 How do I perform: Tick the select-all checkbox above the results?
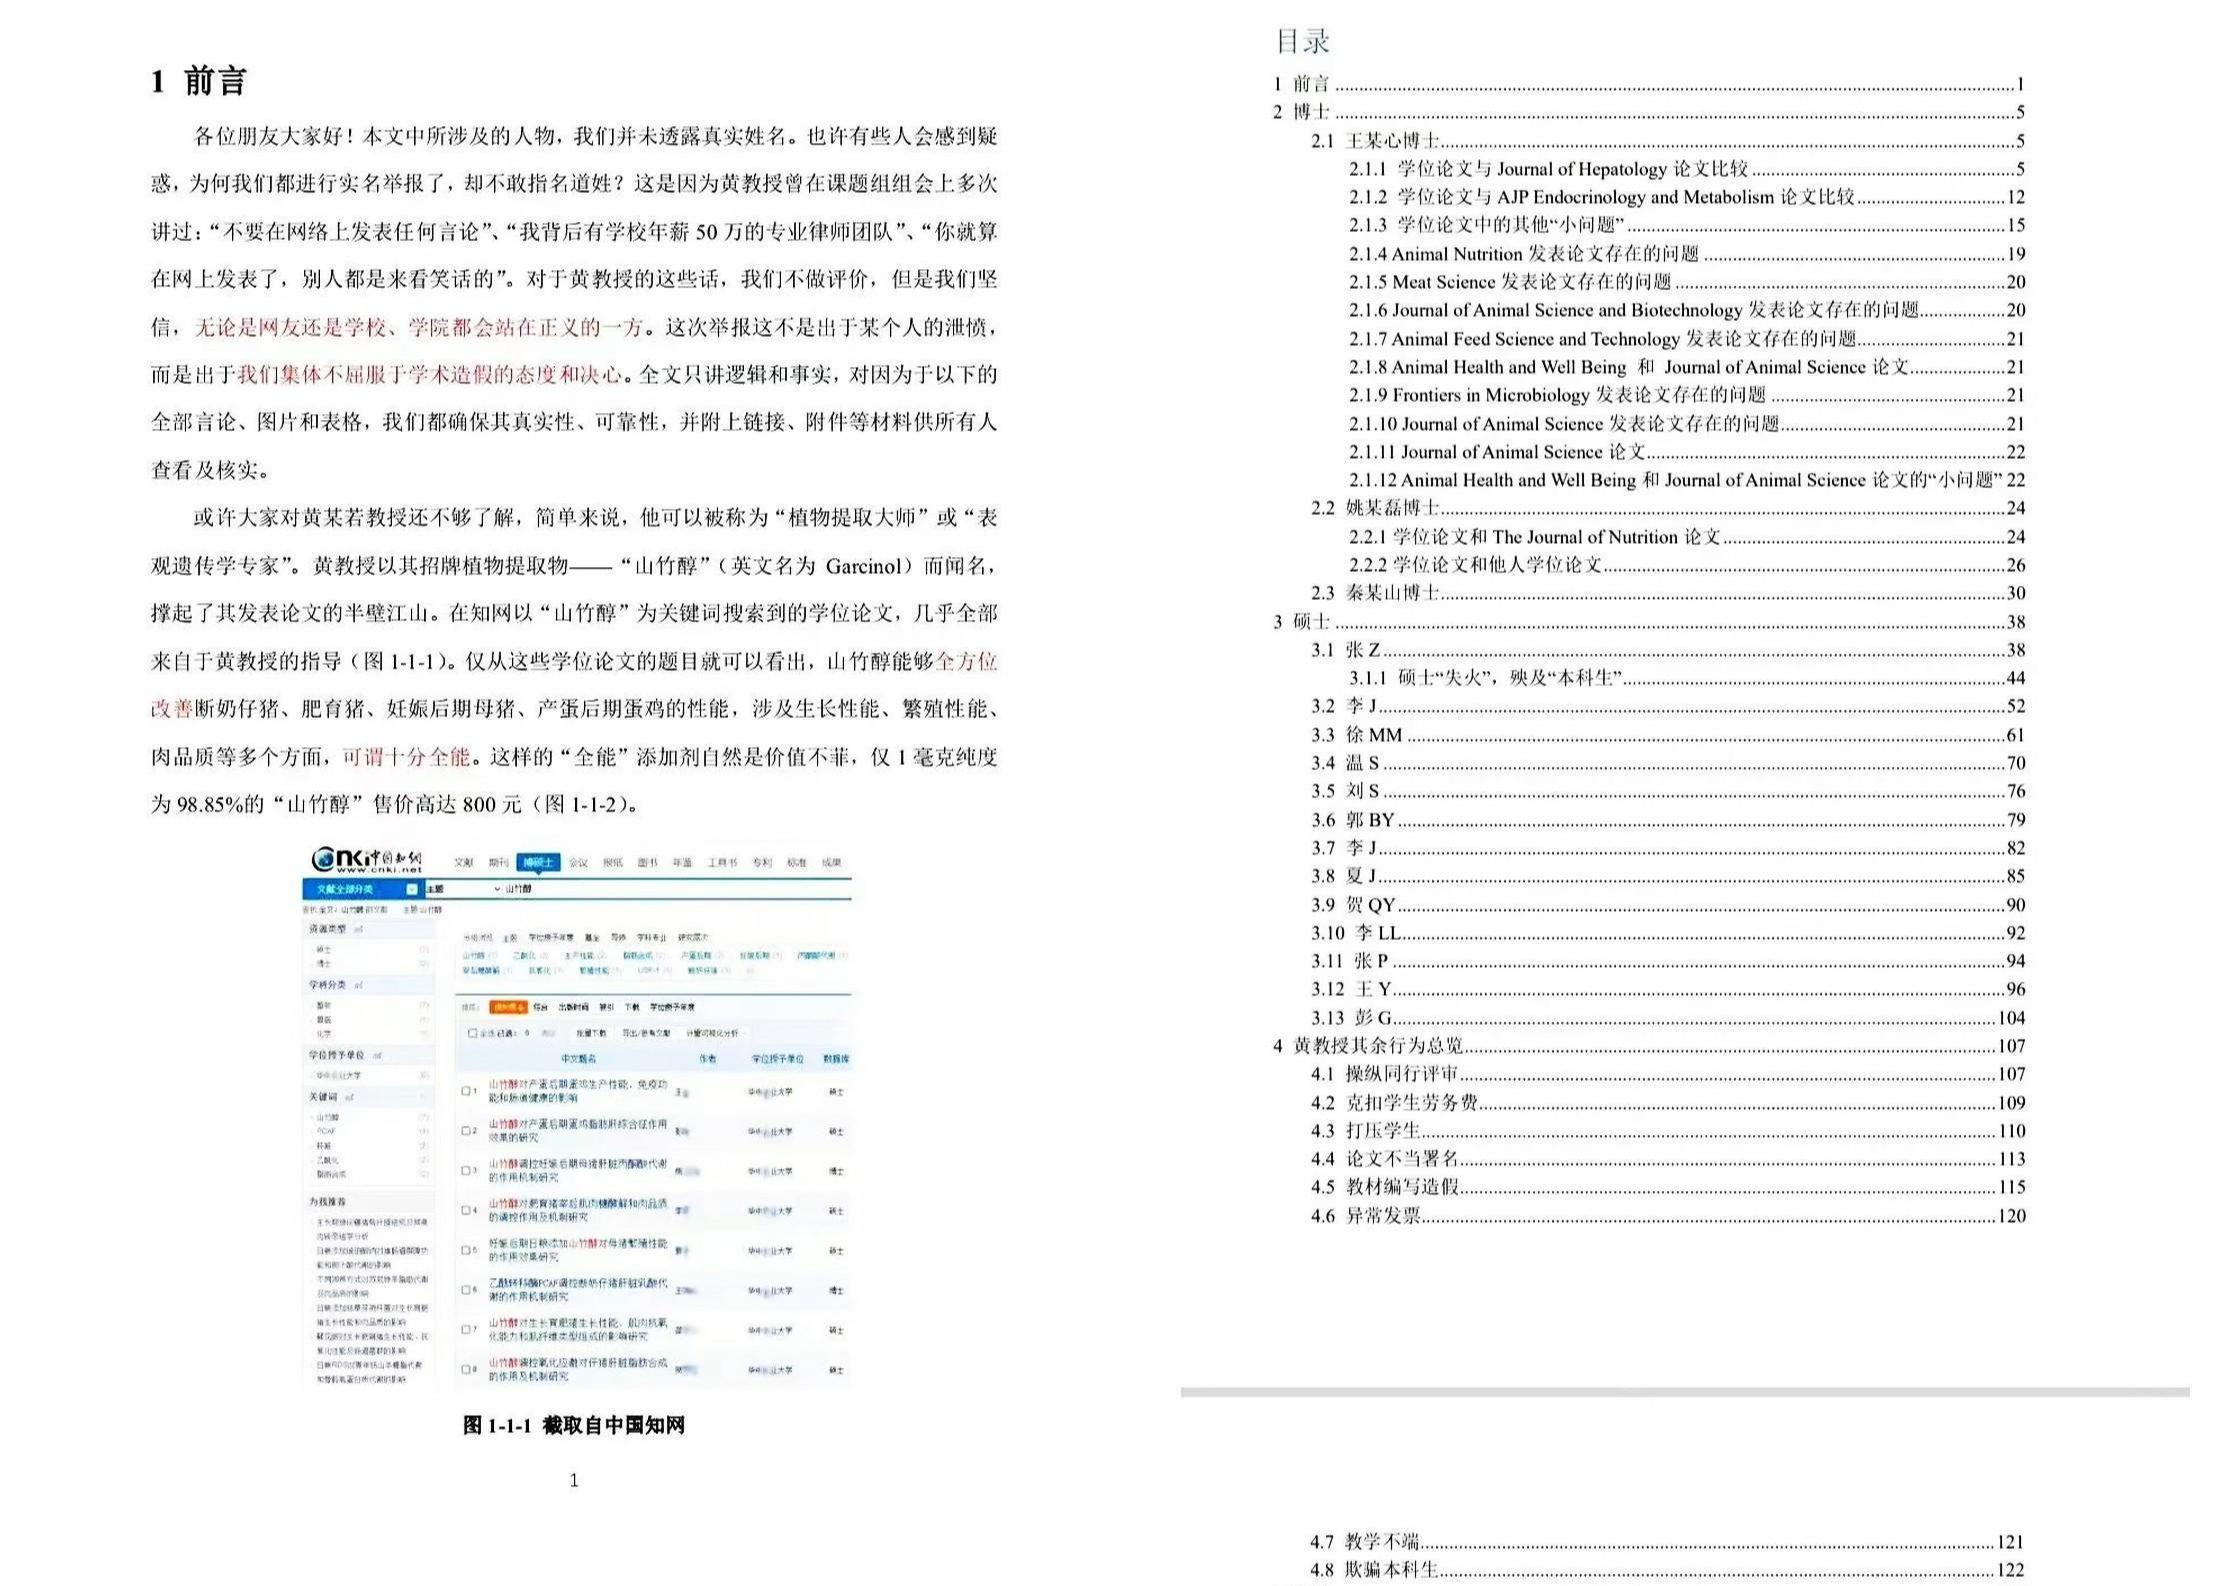point(472,1033)
